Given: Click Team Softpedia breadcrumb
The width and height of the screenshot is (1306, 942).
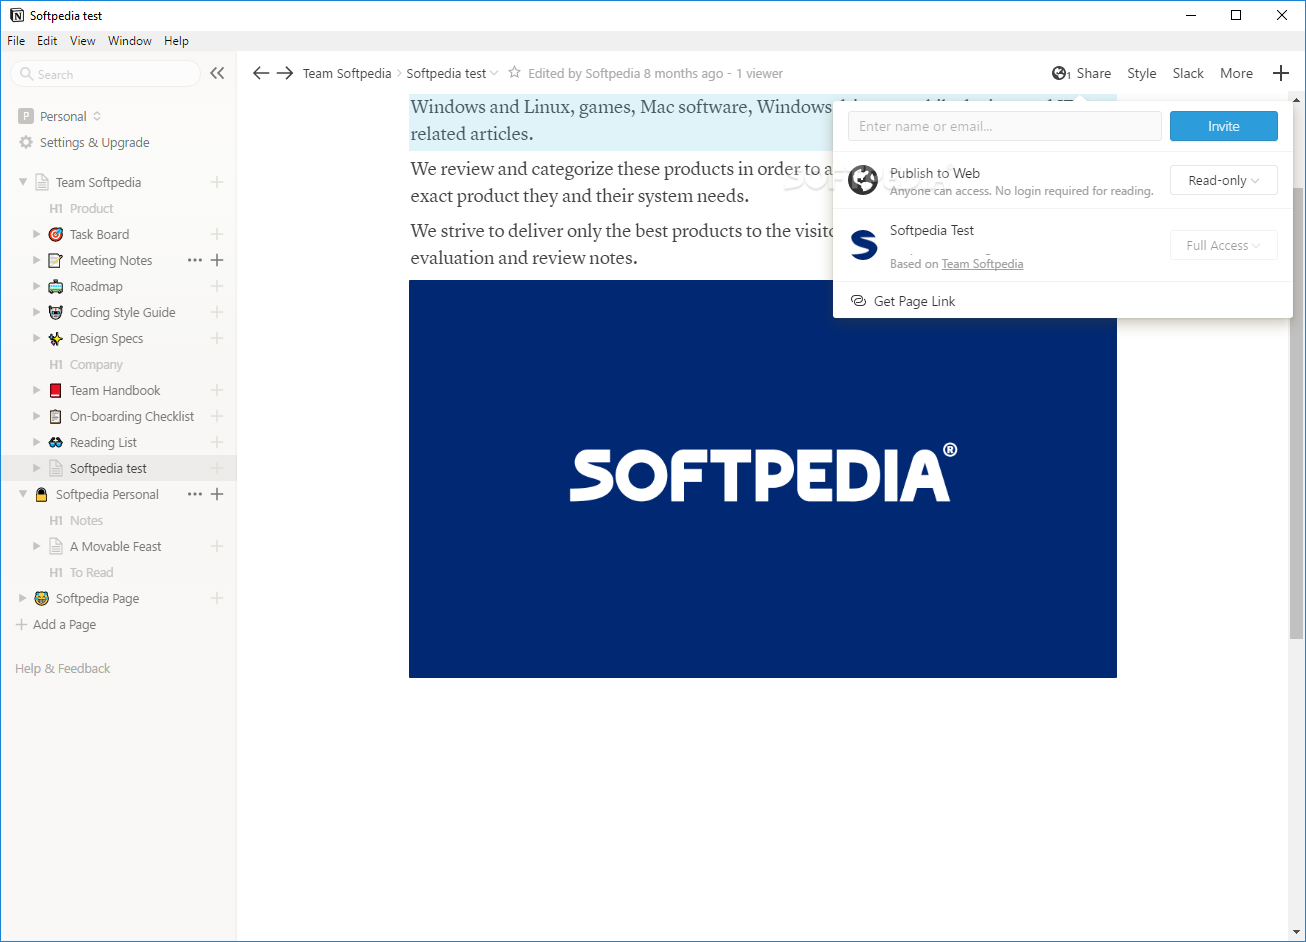Looking at the screenshot, I should point(347,73).
